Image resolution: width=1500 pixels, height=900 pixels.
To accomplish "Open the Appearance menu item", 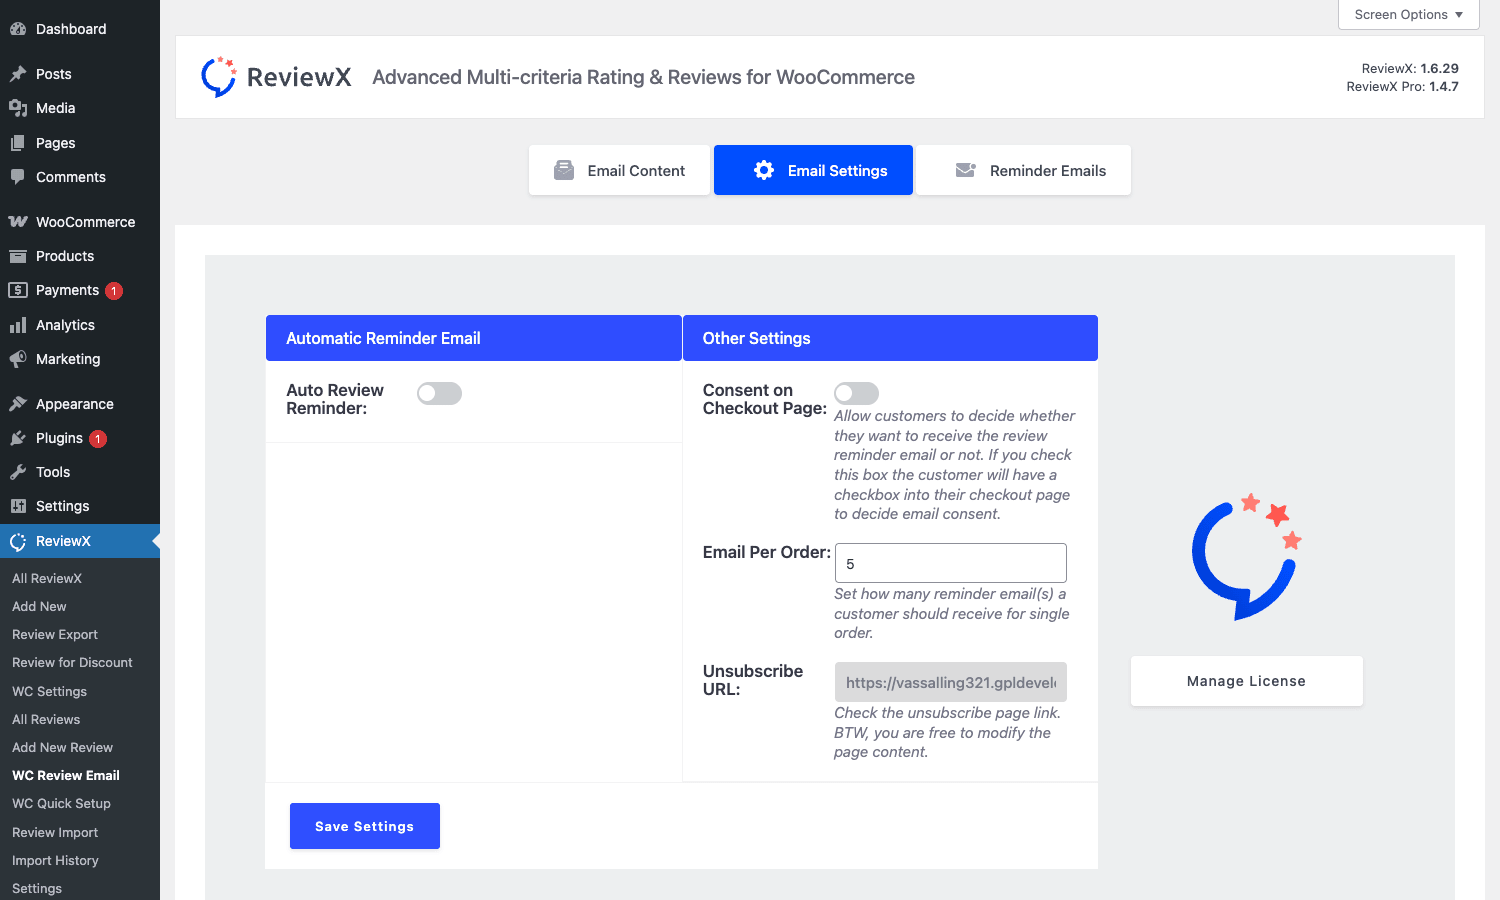I will [x=80, y=404].
